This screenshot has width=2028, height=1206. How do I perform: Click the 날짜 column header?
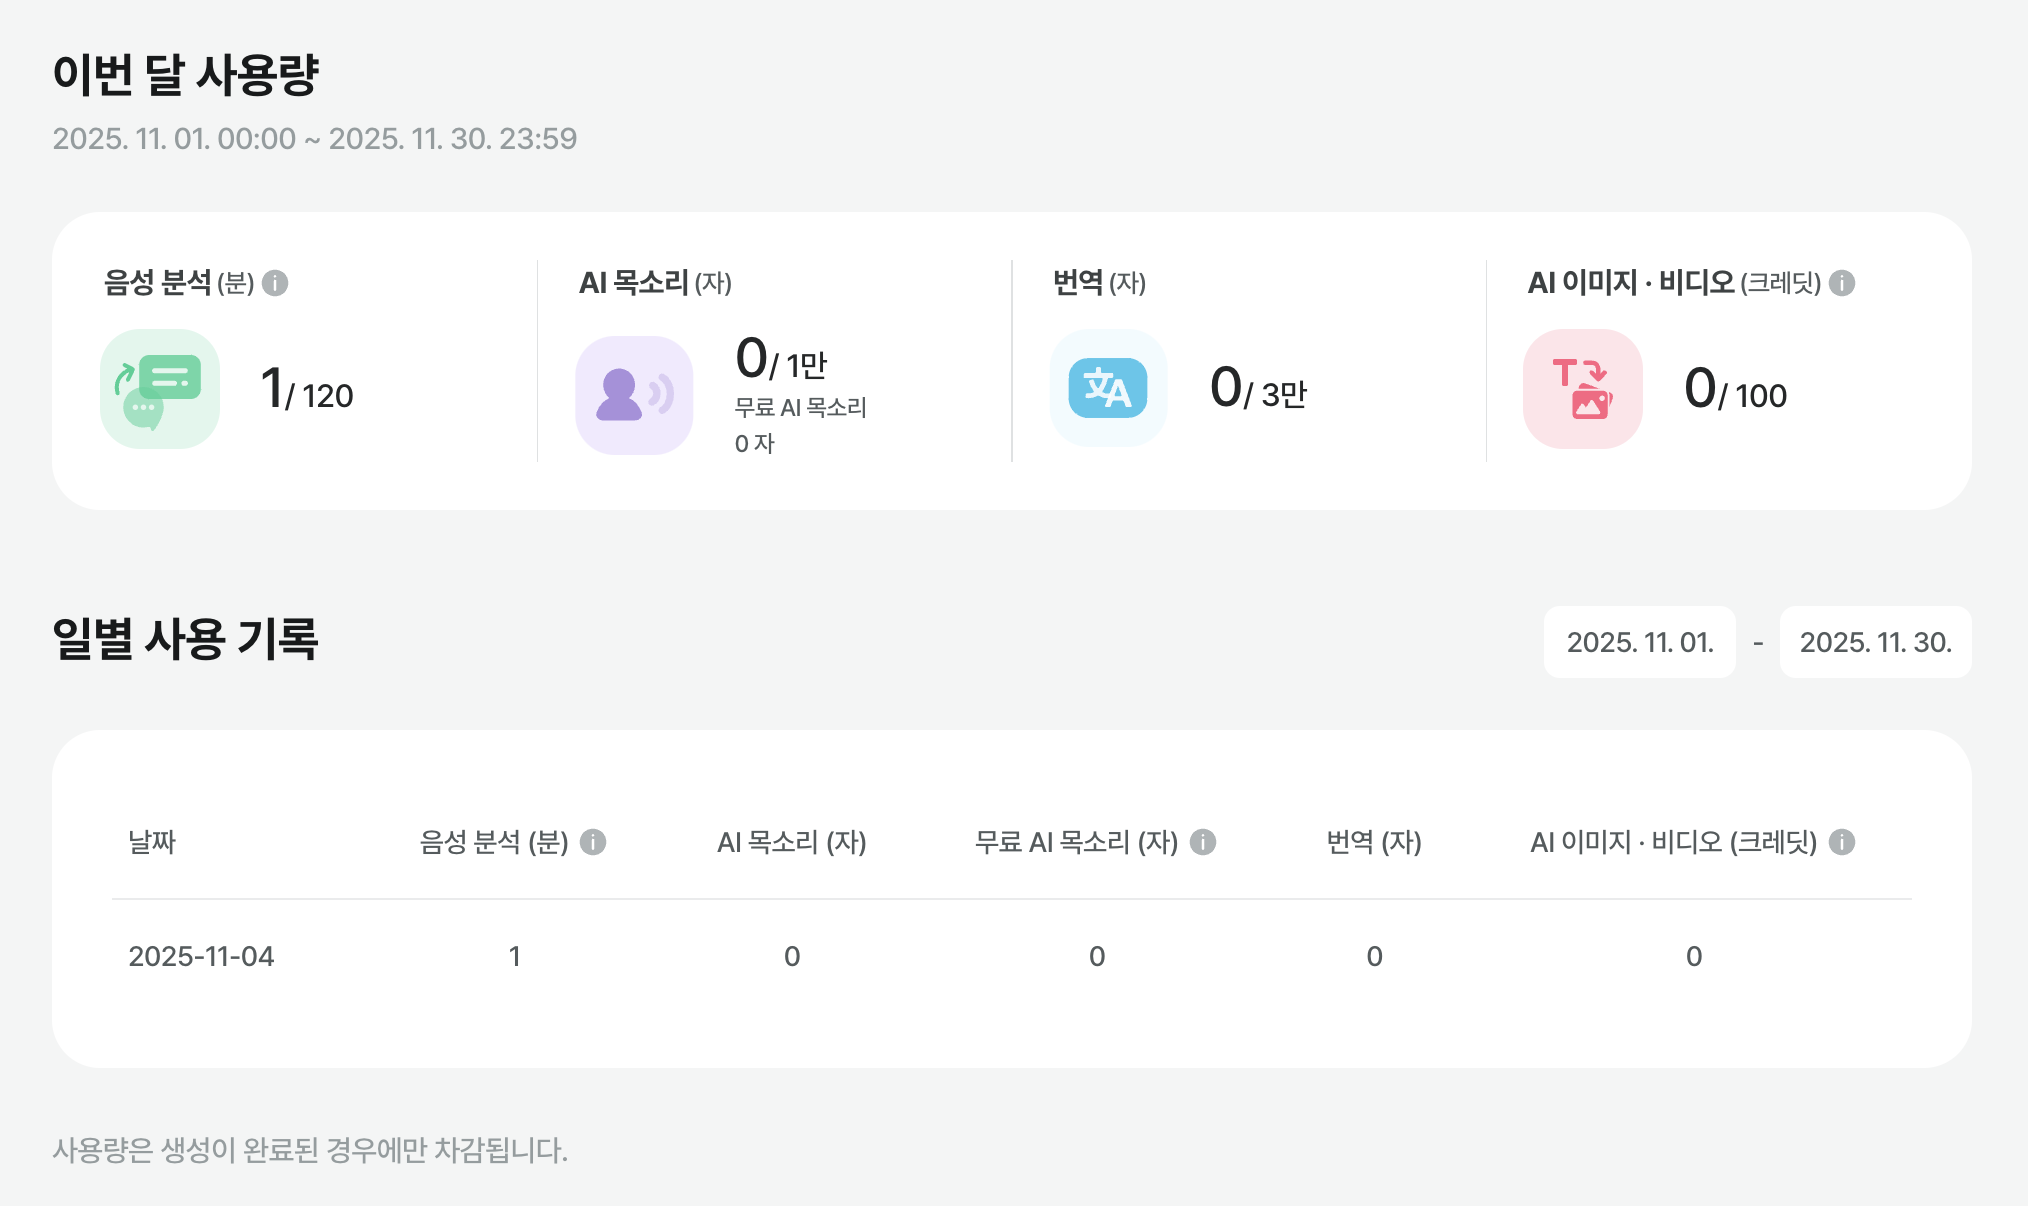pyautogui.click(x=152, y=842)
